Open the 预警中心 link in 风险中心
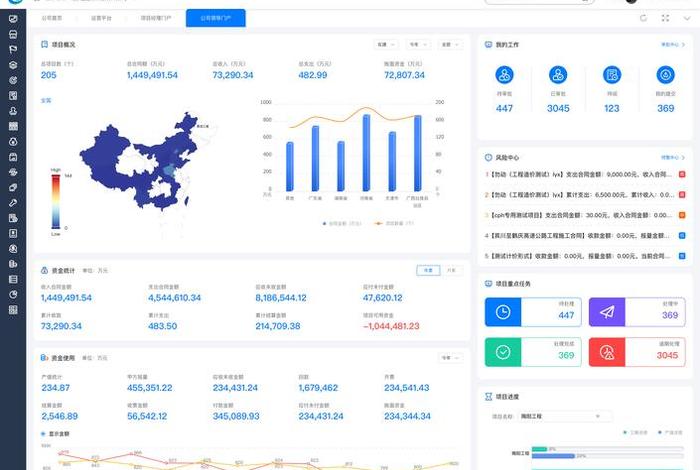 [x=673, y=158]
